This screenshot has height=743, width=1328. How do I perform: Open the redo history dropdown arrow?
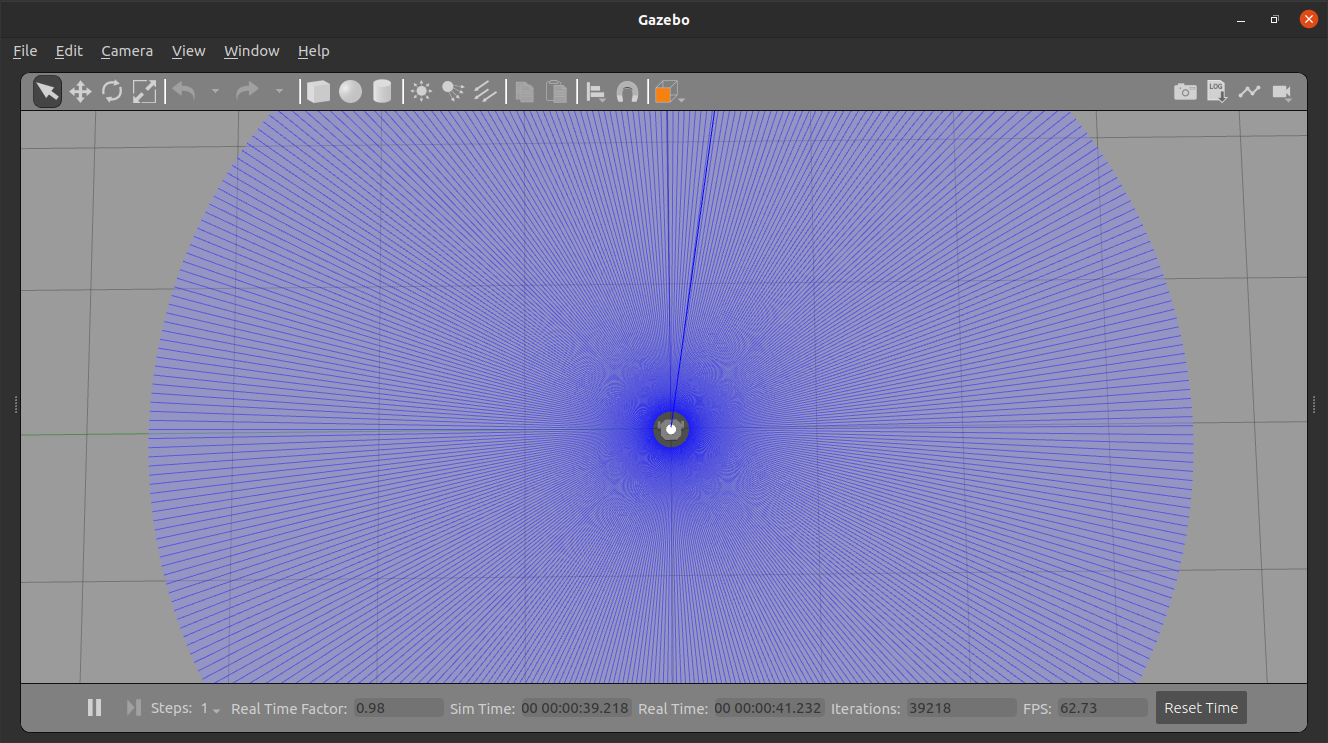tap(279, 92)
